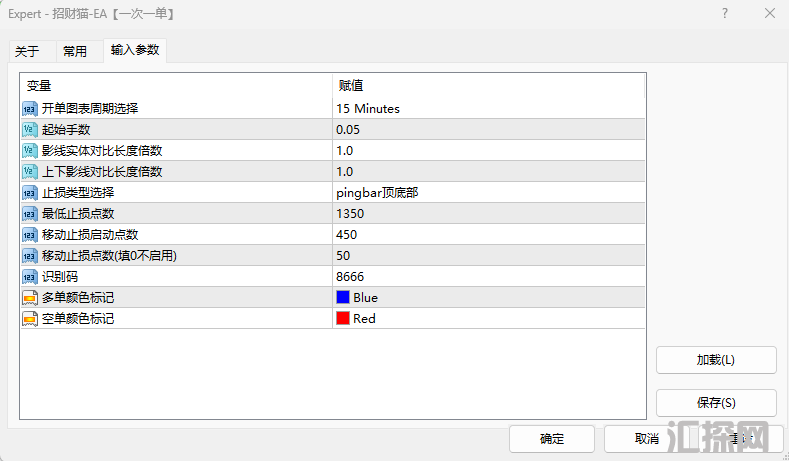Viewport: 789px width, 461px height.
Task: Click the color icon beside 空单颜色标记
Action: pos(30,318)
